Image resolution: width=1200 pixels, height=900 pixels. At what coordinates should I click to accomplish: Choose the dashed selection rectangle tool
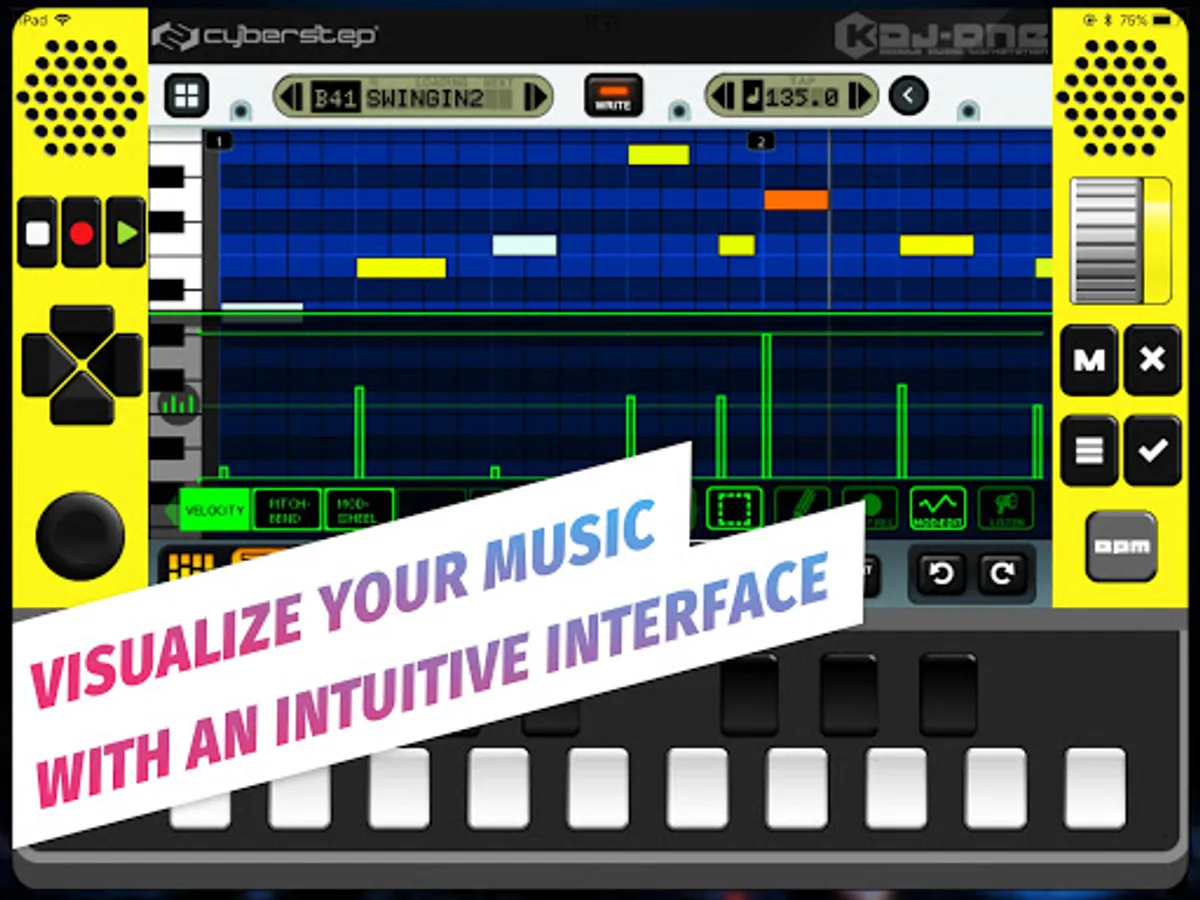point(735,508)
